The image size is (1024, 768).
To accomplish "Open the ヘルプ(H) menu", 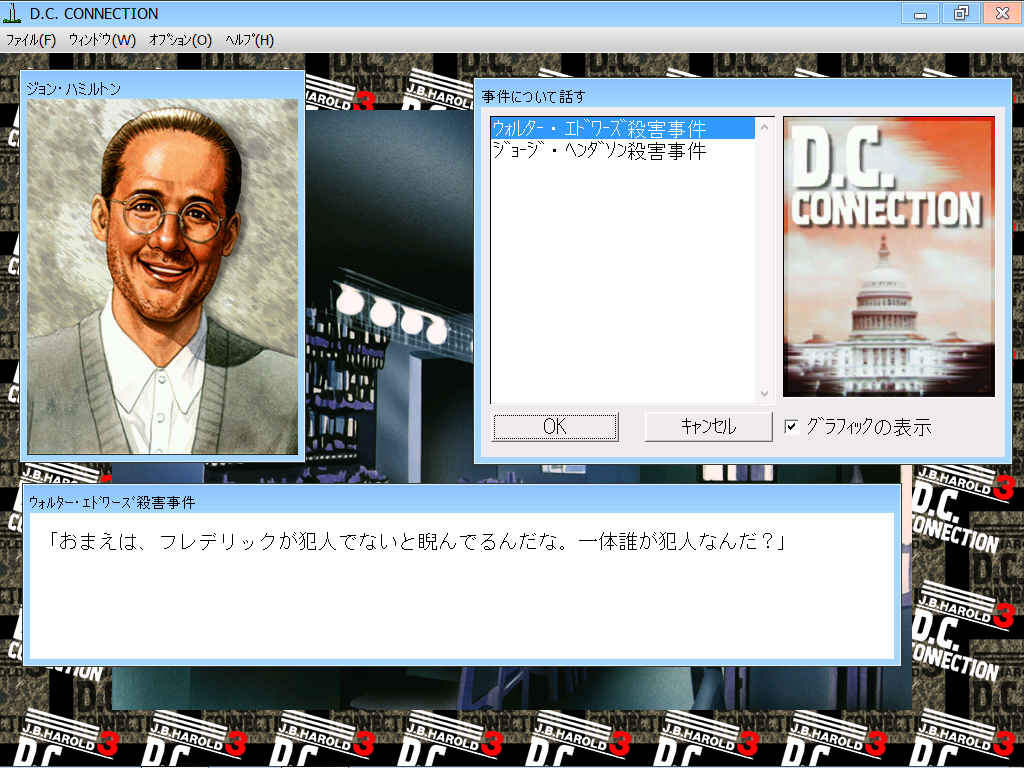I will tap(249, 40).
